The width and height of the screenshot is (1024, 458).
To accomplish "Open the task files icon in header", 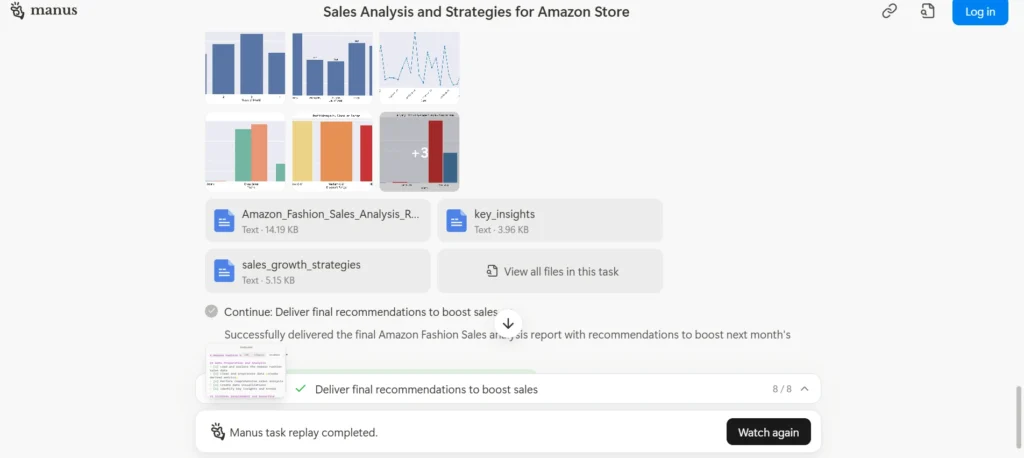I will coord(927,11).
